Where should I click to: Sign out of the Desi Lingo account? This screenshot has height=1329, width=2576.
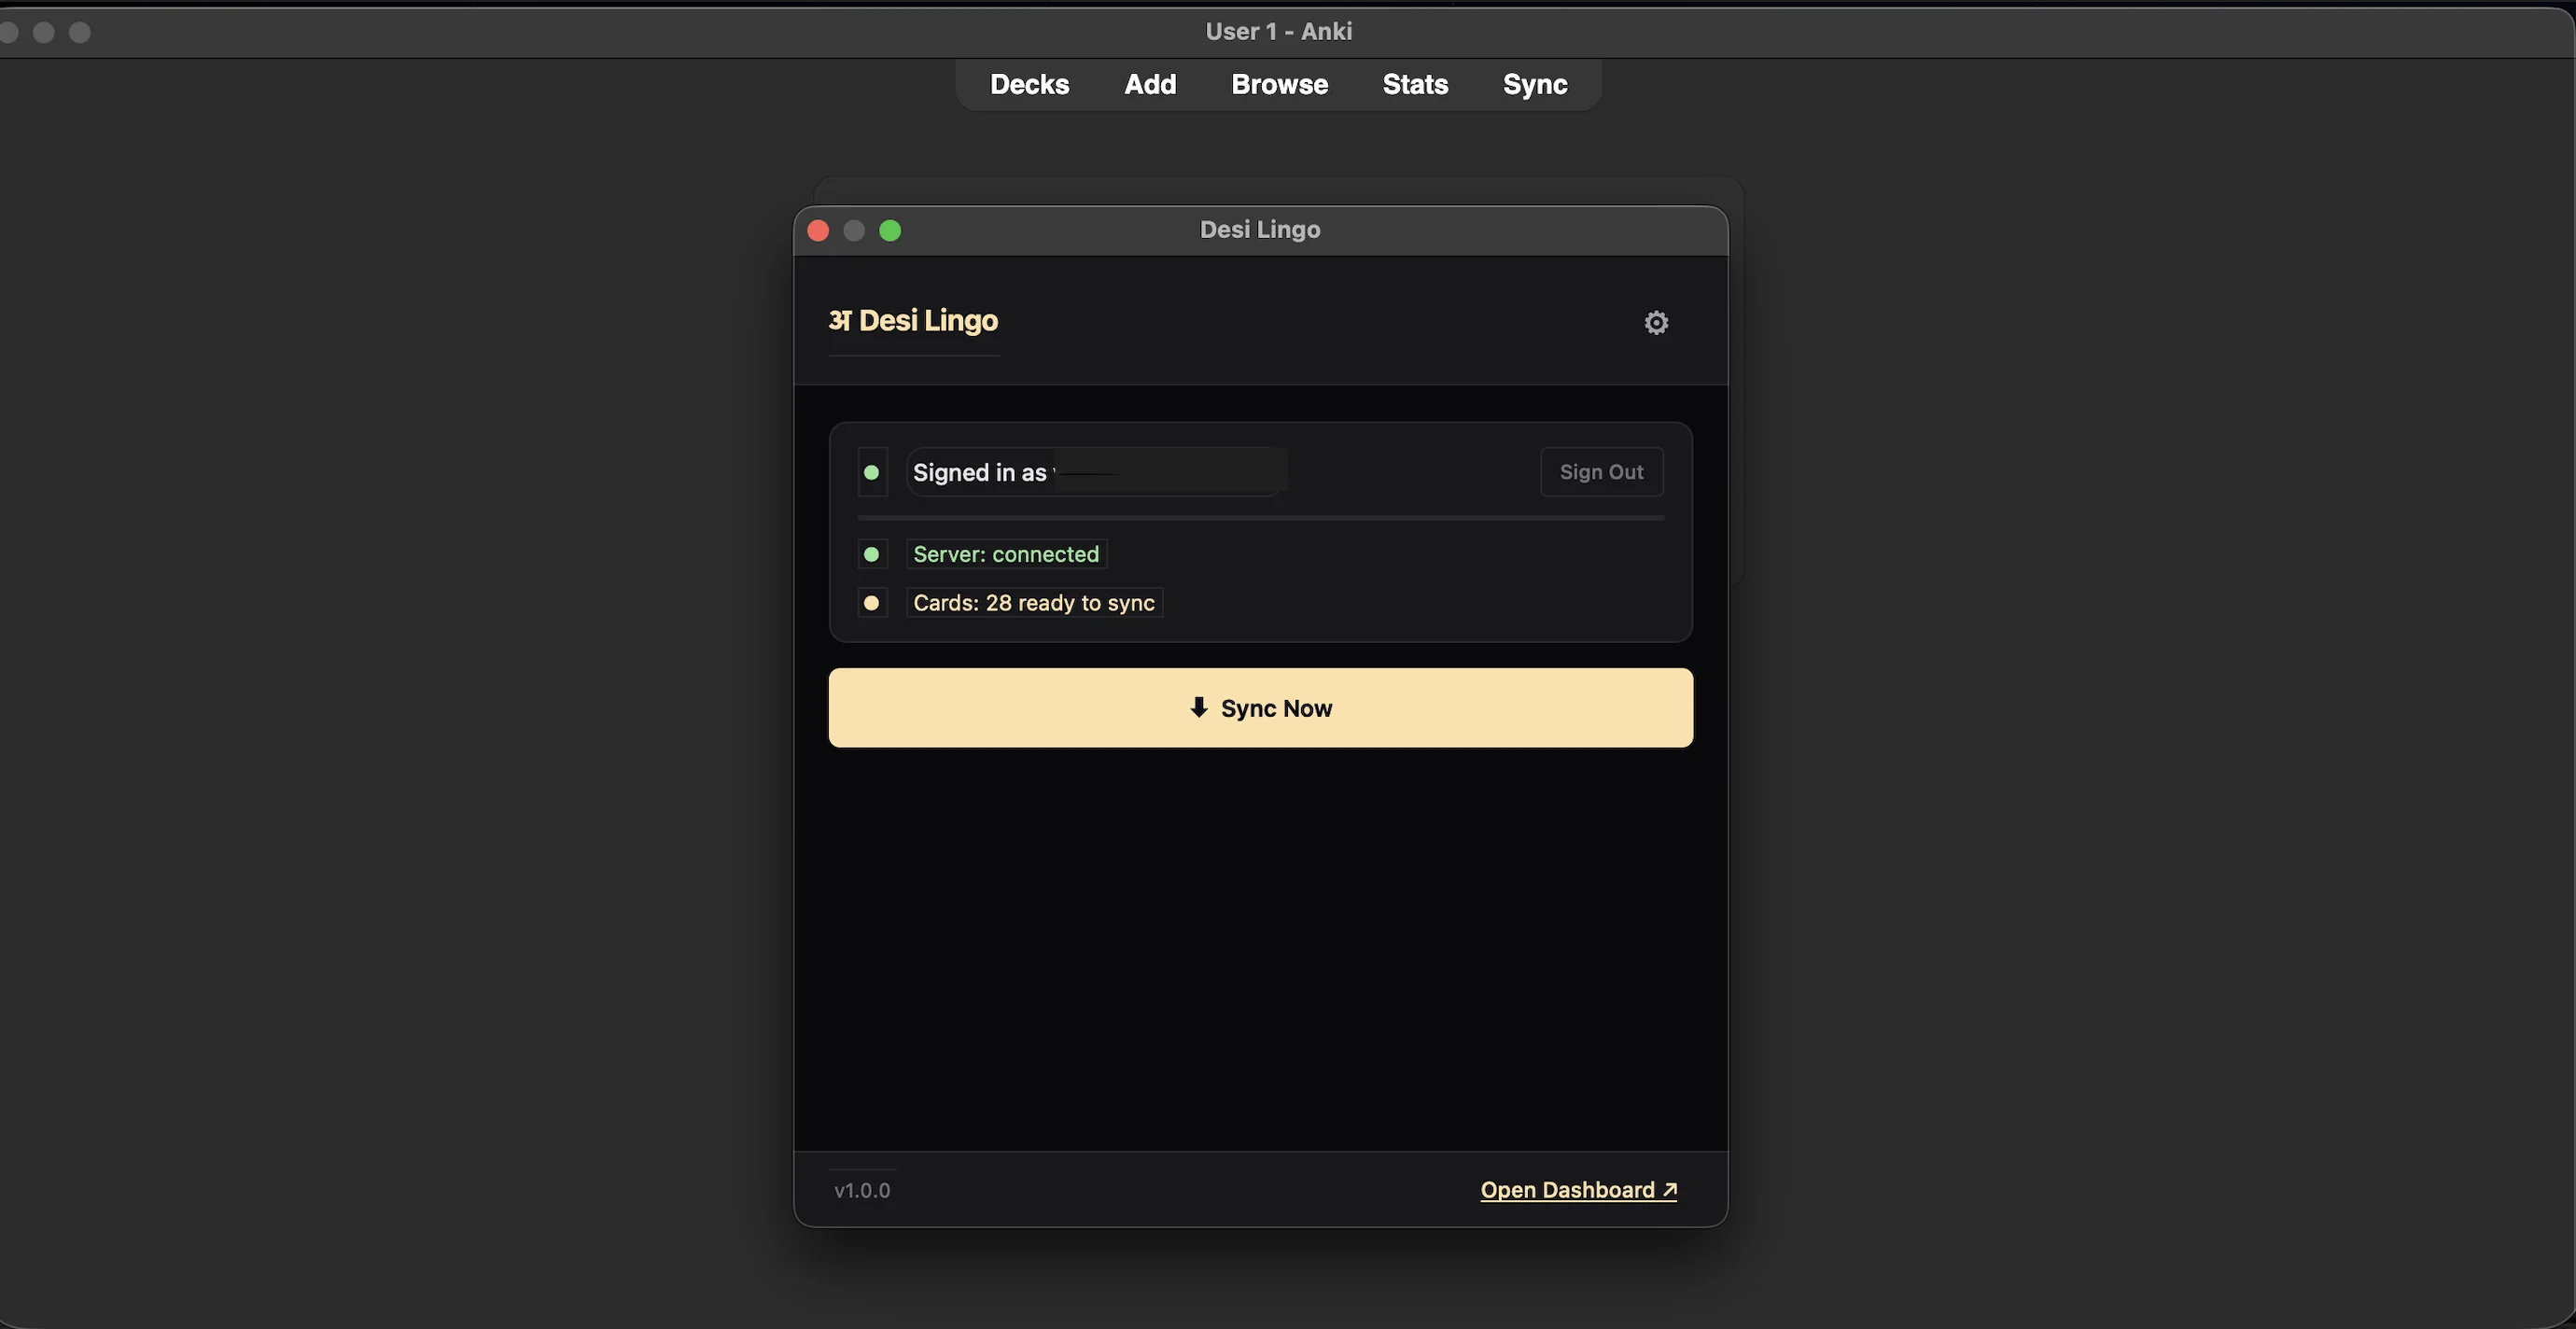[x=1601, y=472]
